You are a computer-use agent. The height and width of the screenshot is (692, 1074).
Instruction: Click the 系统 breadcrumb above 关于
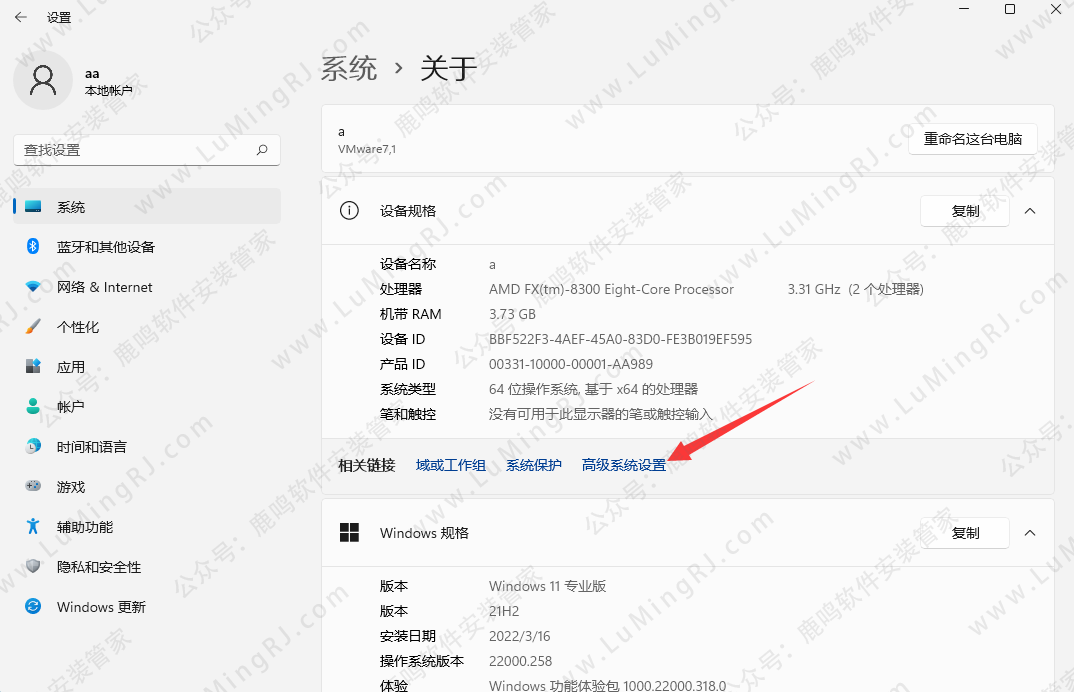click(349, 68)
